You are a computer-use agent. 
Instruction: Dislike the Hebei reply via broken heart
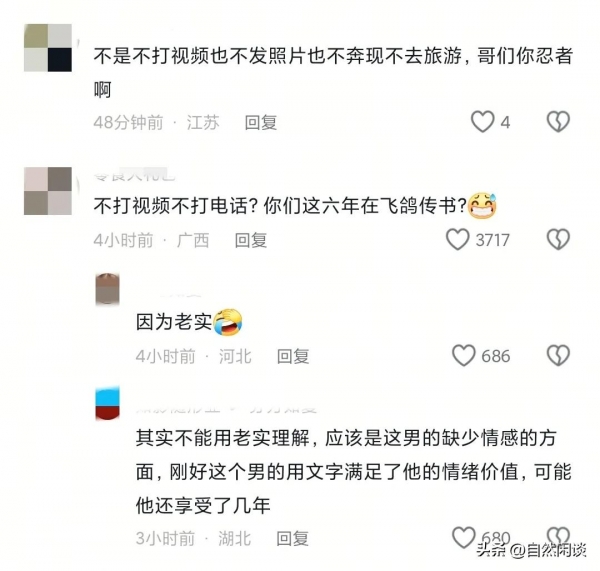[558, 356]
